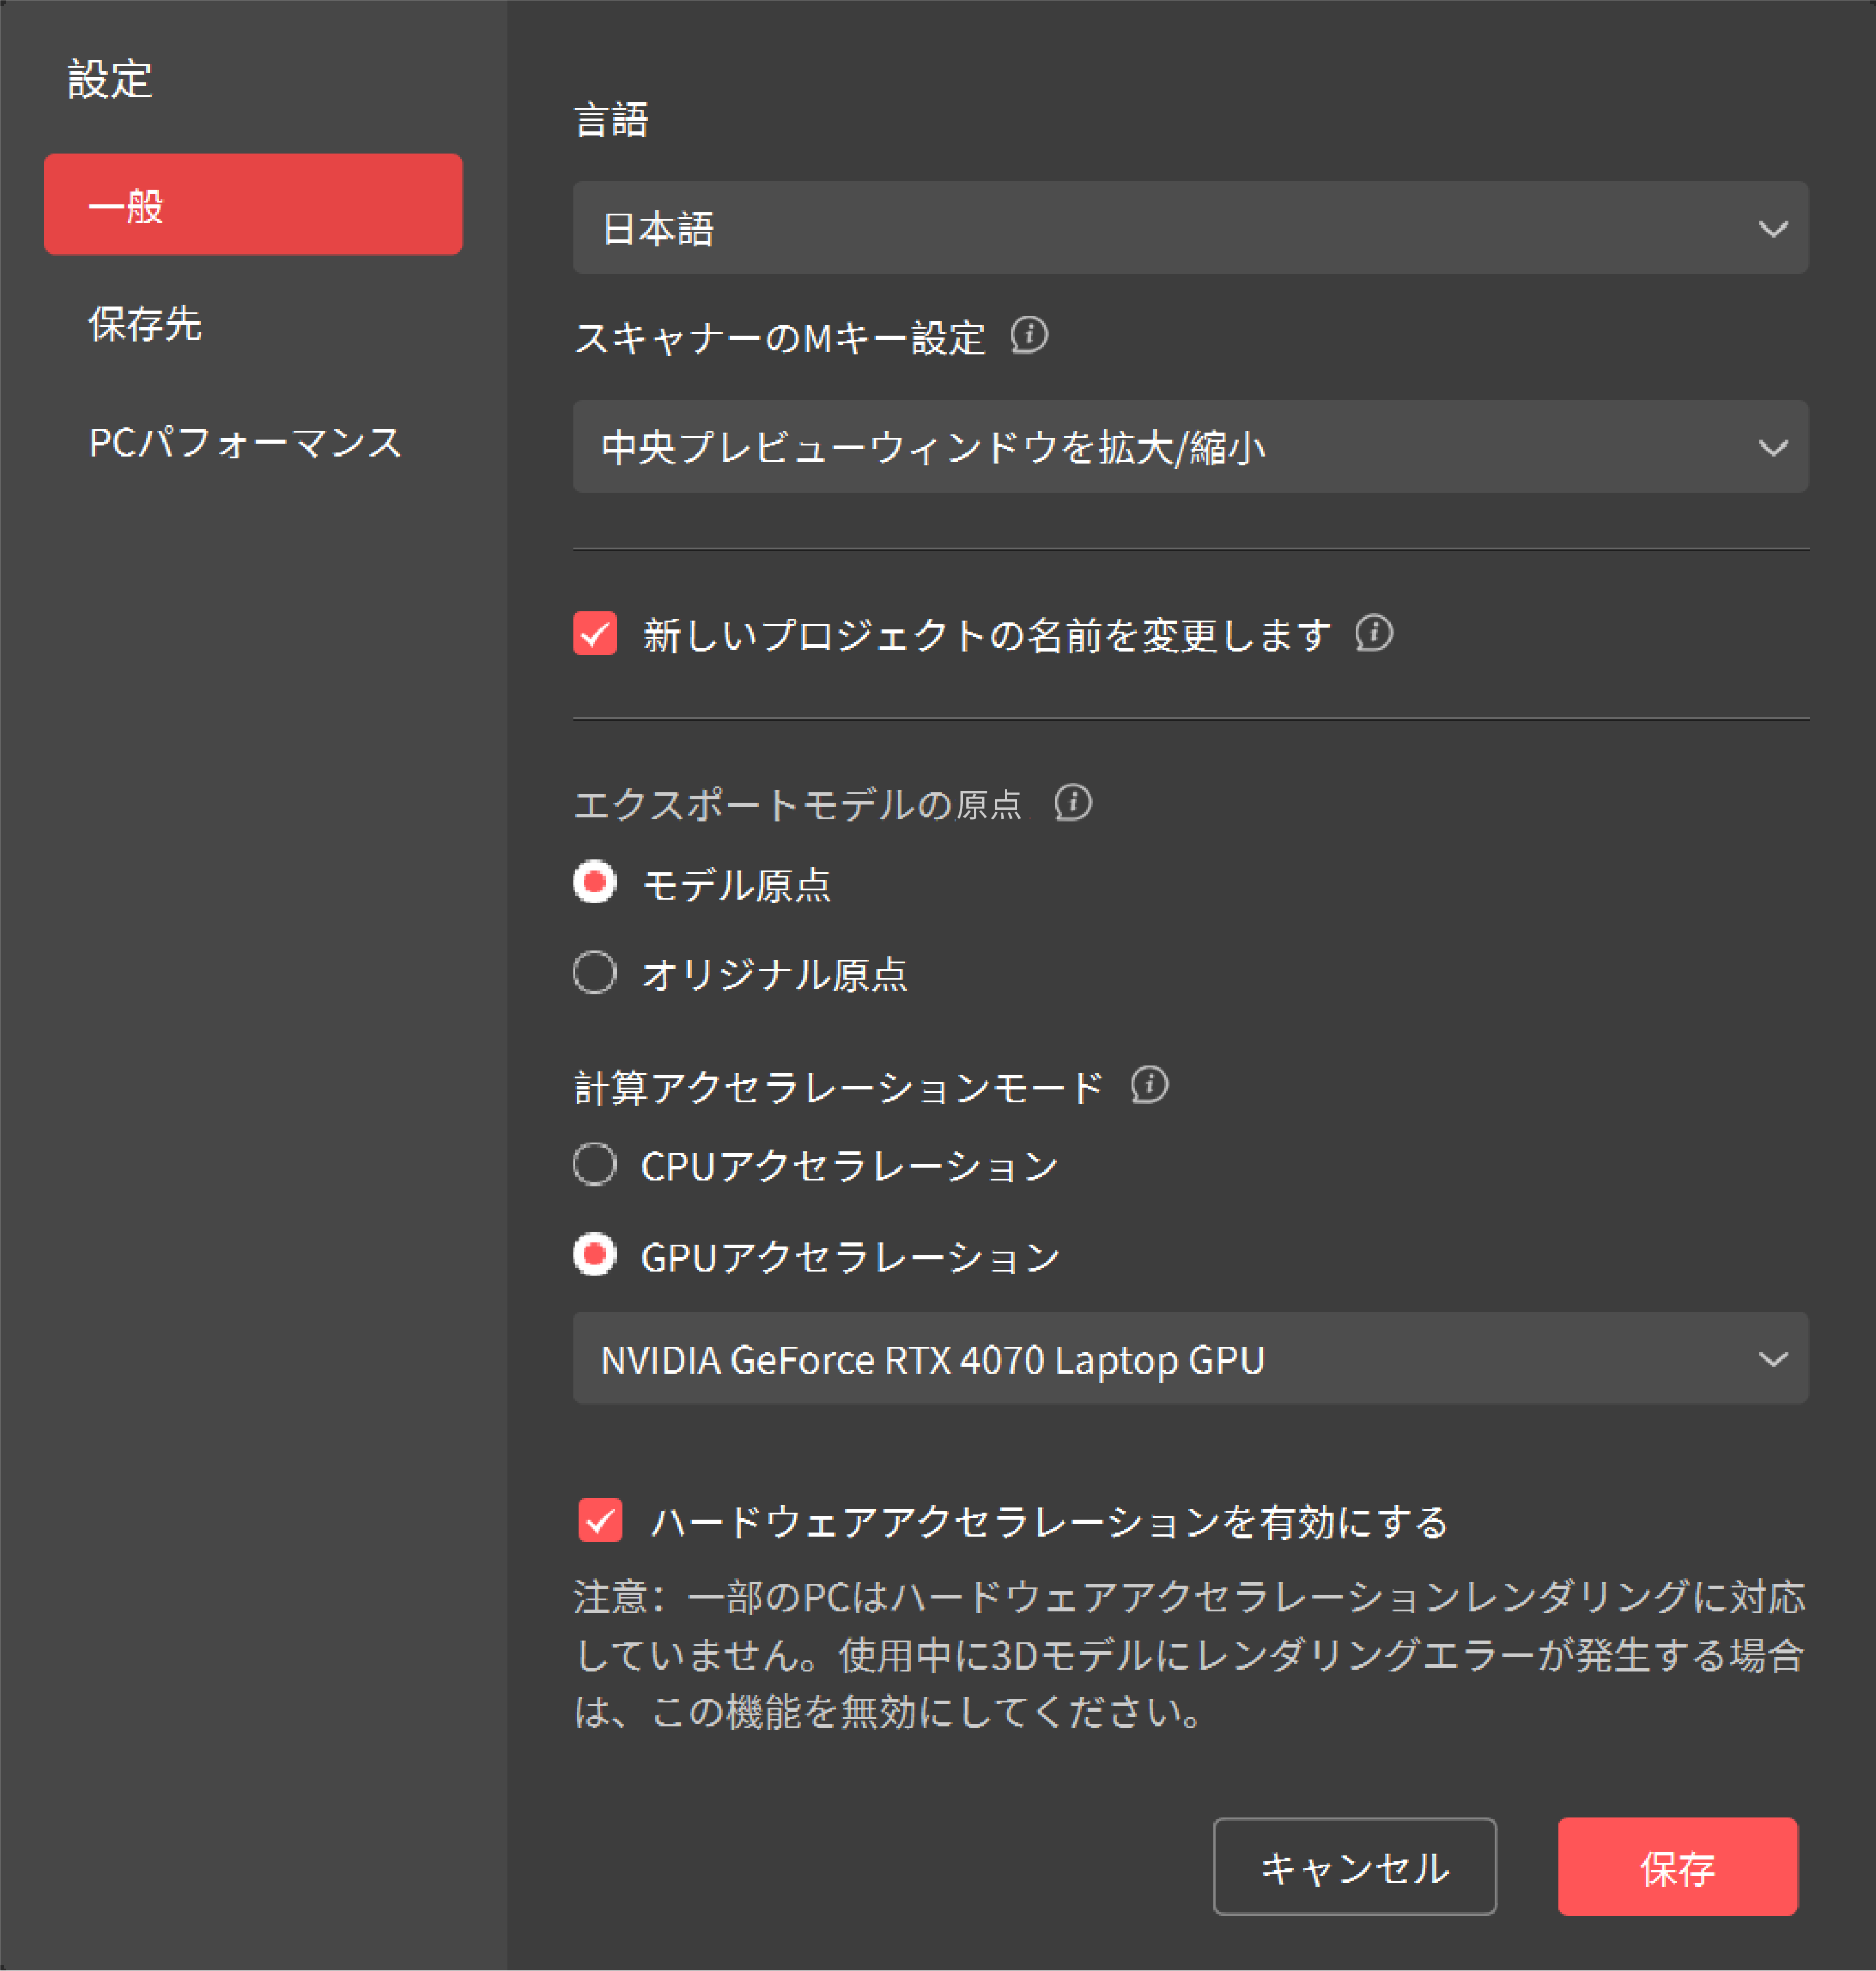1876x1971 pixels.
Task: Click info icon beside 計算アクセラレーションモード
Action: (x=1149, y=1085)
